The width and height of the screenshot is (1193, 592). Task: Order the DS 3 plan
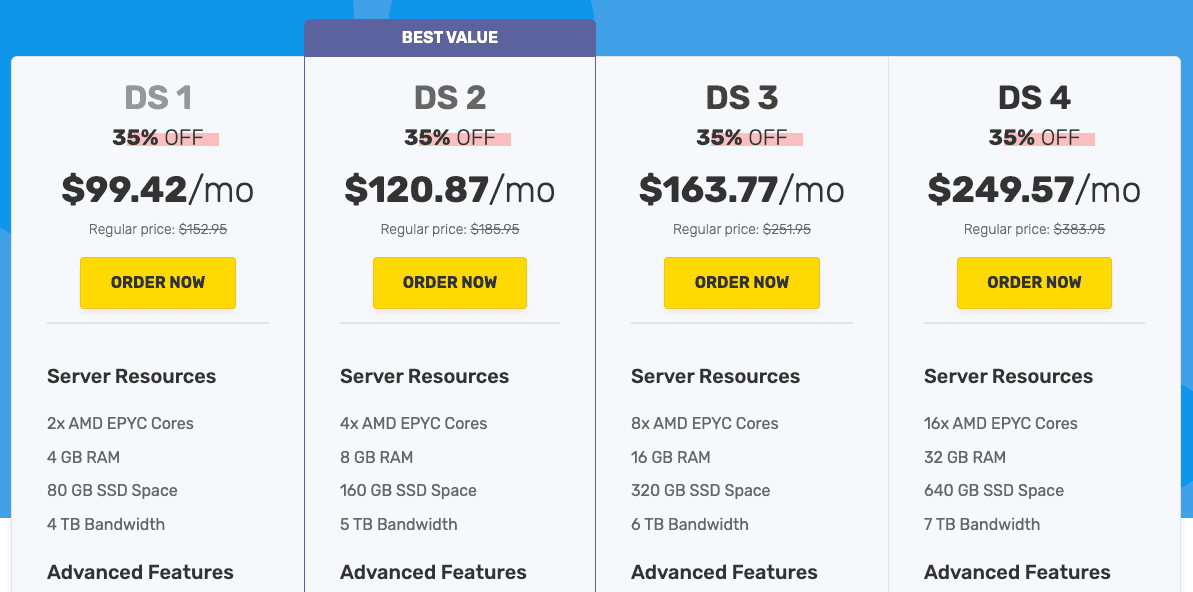pos(741,283)
